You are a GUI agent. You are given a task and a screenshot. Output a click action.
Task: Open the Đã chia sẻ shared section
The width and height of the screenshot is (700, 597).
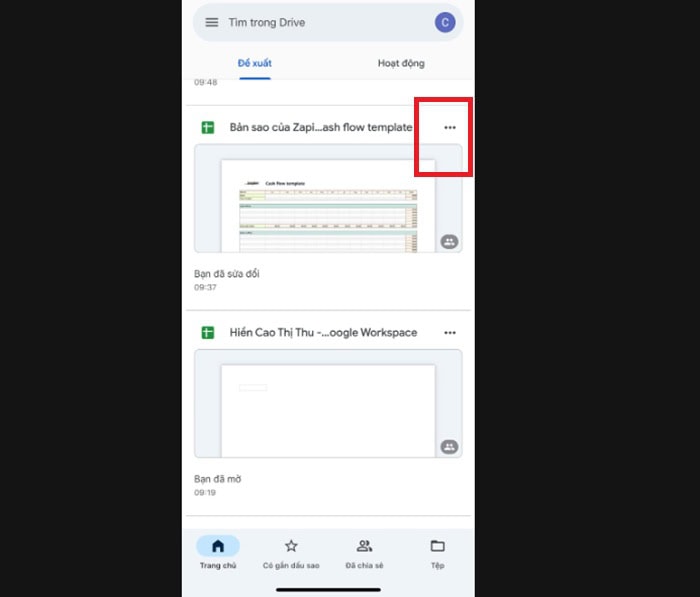[x=364, y=553]
